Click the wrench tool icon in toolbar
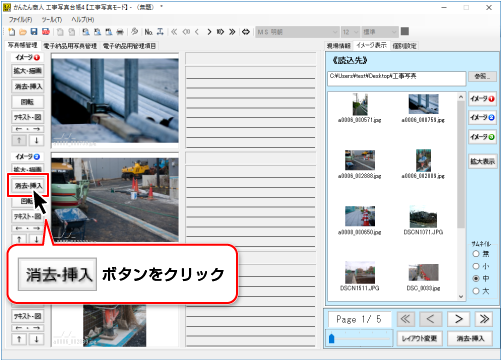The height and width of the screenshot is (360, 501). click(135, 32)
